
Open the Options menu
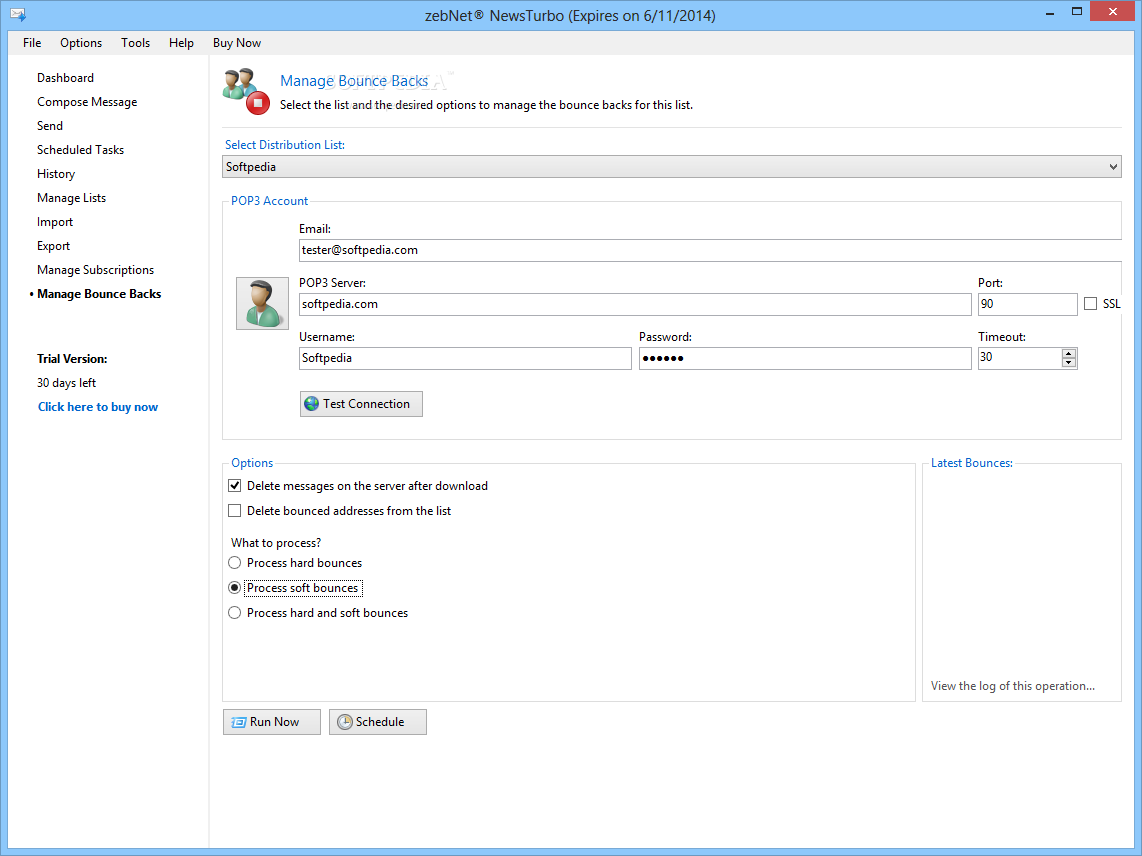click(x=81, y=43)
